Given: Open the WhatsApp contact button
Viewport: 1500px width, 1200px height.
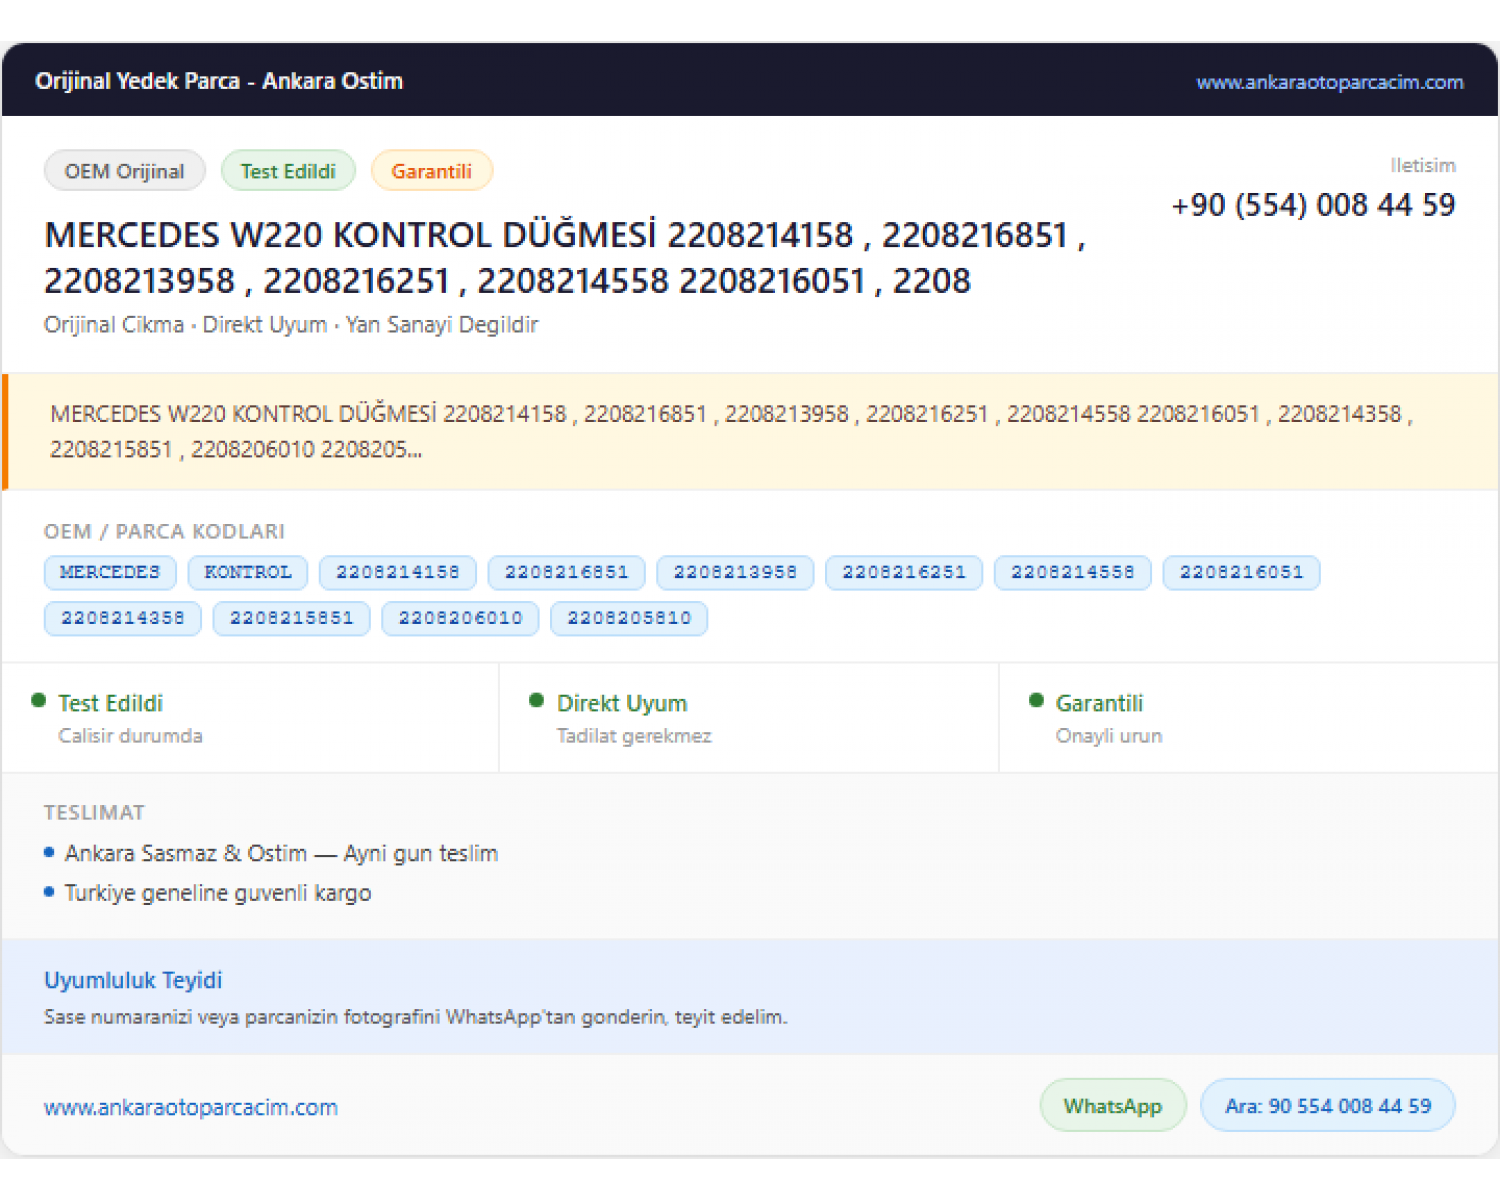Looking at the screenshot, I should 1113,1106.
